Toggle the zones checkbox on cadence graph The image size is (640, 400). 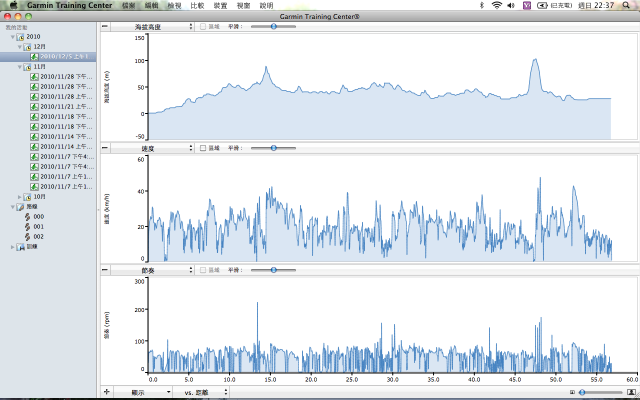(x=203, y=270)
